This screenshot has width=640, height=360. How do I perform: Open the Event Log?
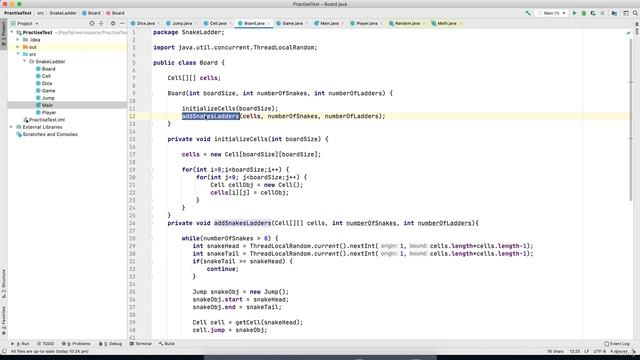point(617,344)
